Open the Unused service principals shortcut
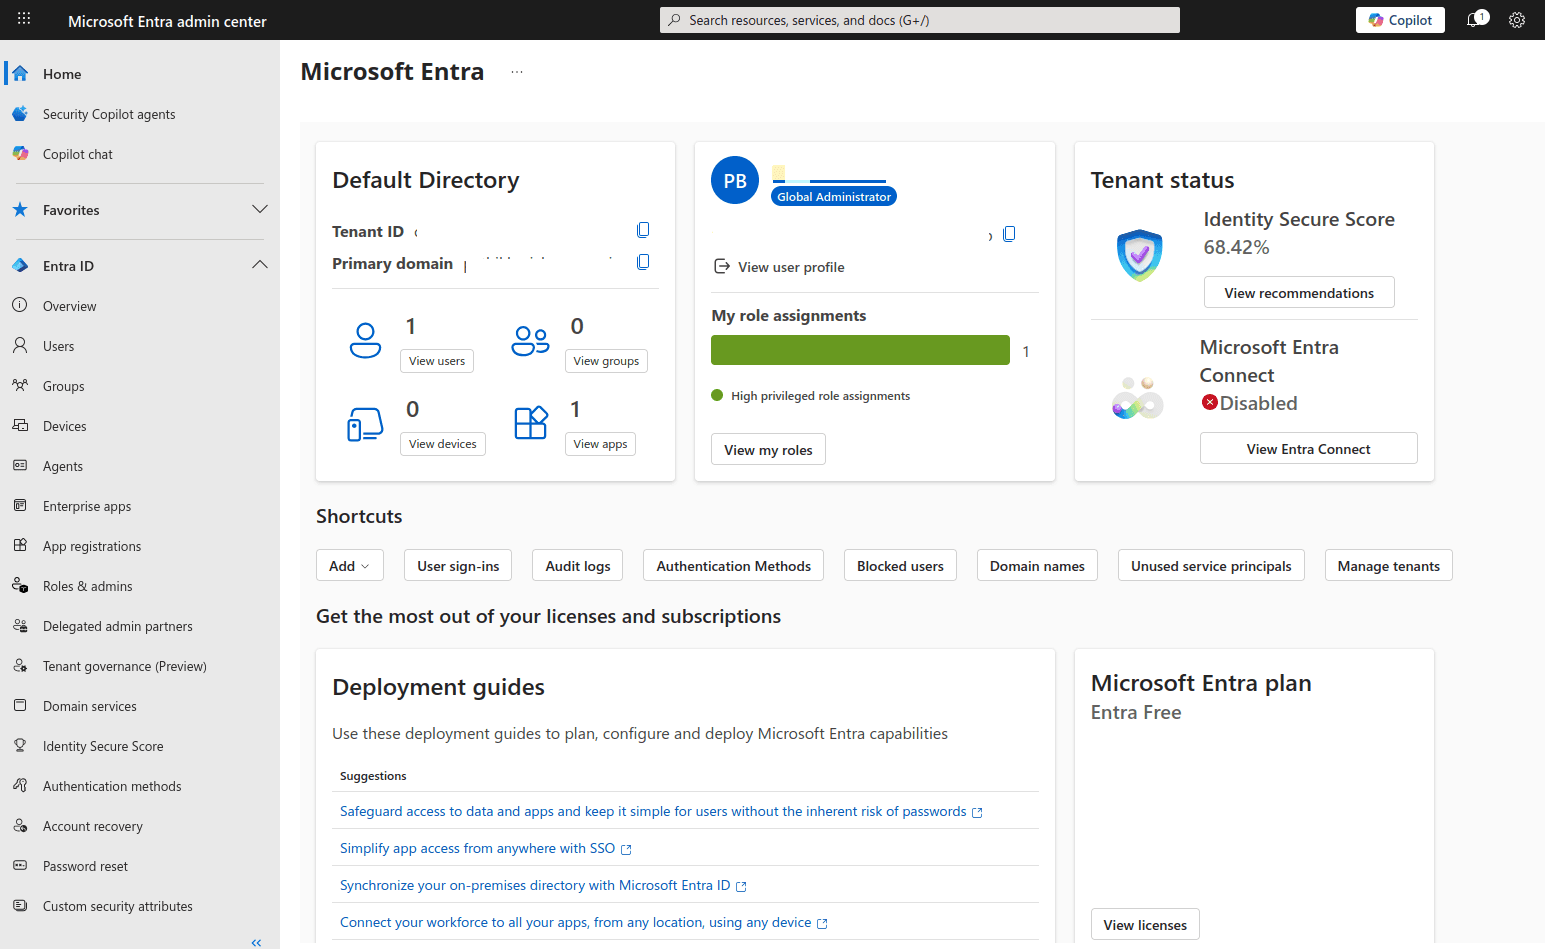 click(x=1211, y=566)
